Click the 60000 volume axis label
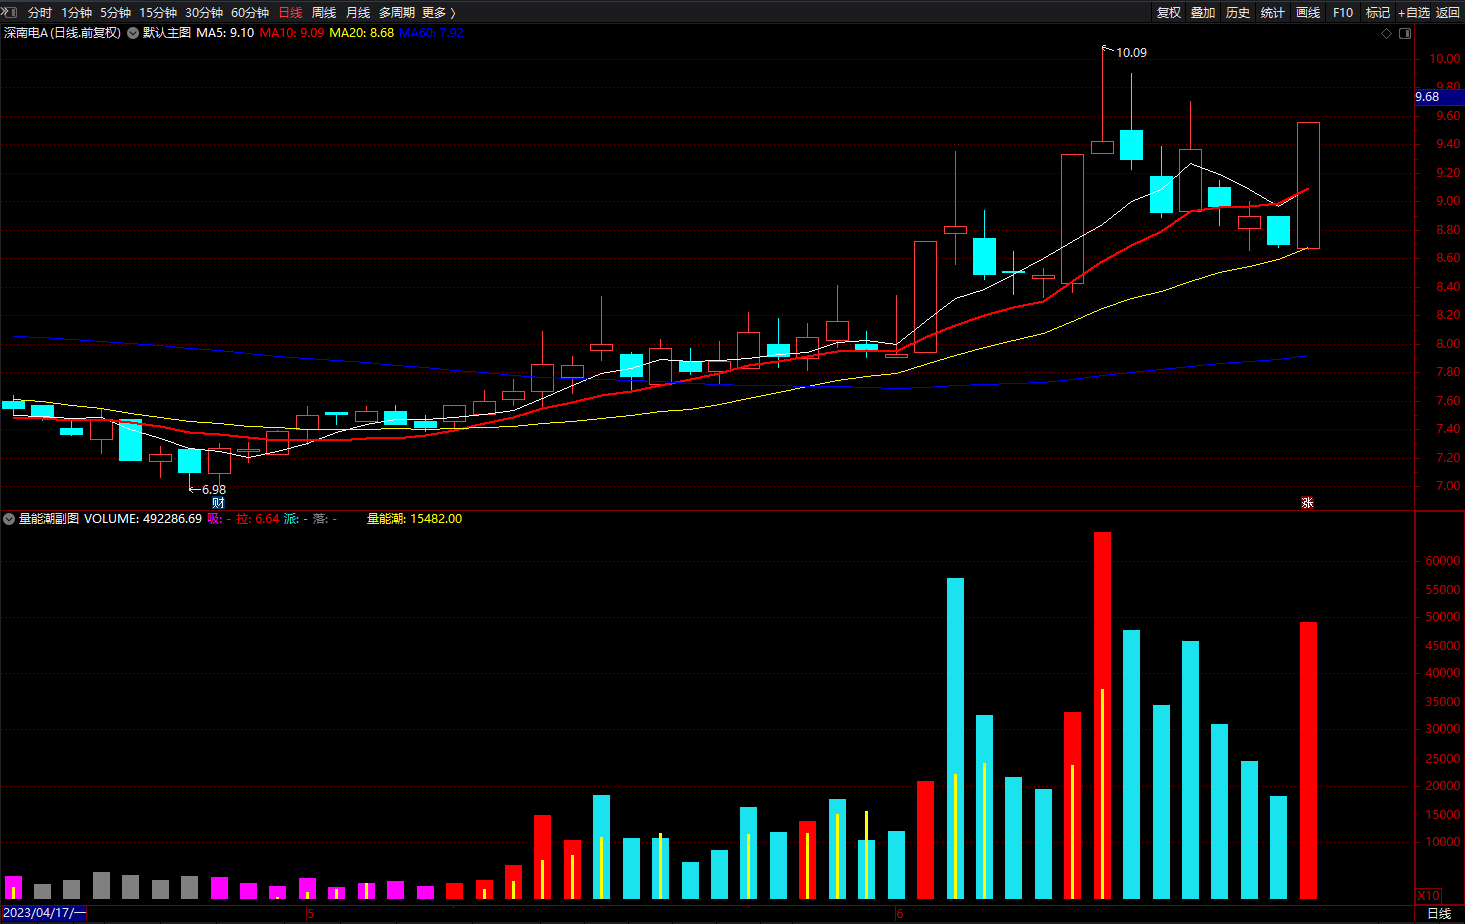This screenshot has width=1465, height=924. [1442, 561]
